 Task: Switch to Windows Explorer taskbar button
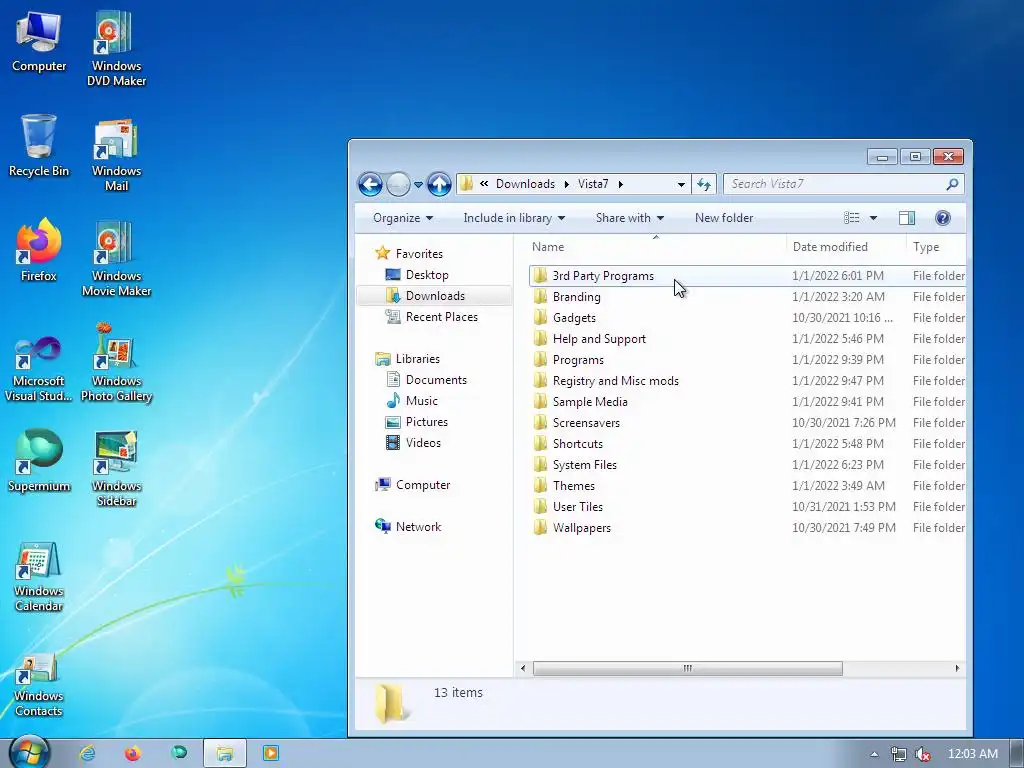click(225, 754)
